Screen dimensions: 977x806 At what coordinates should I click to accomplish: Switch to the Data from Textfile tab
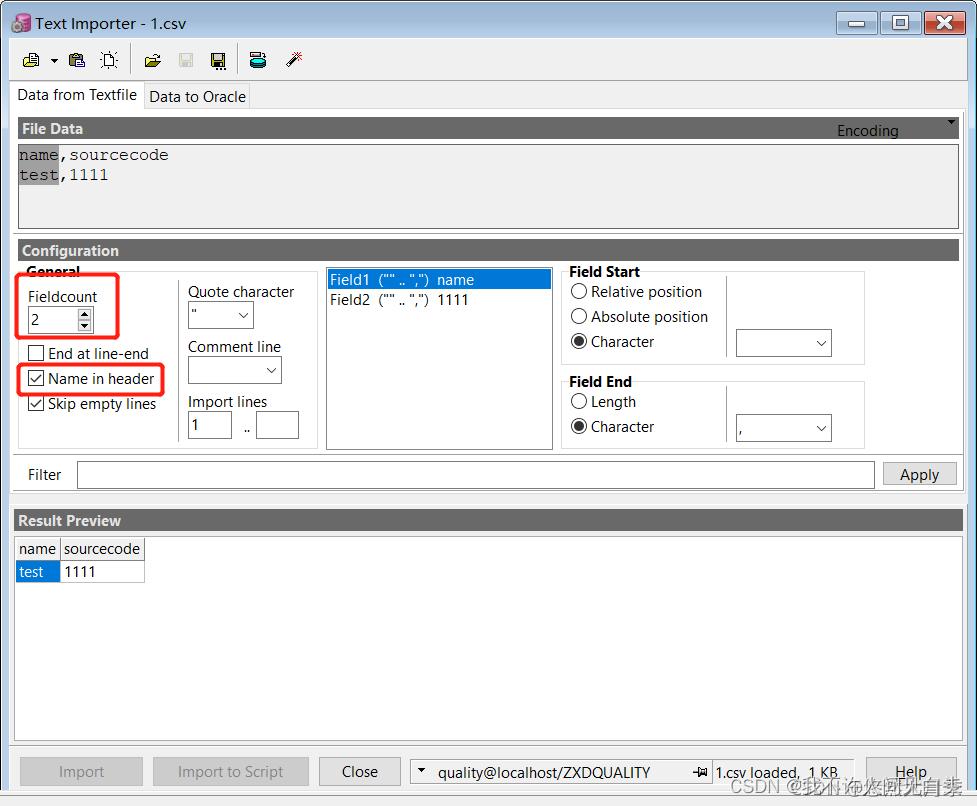[x=77, y=95]
